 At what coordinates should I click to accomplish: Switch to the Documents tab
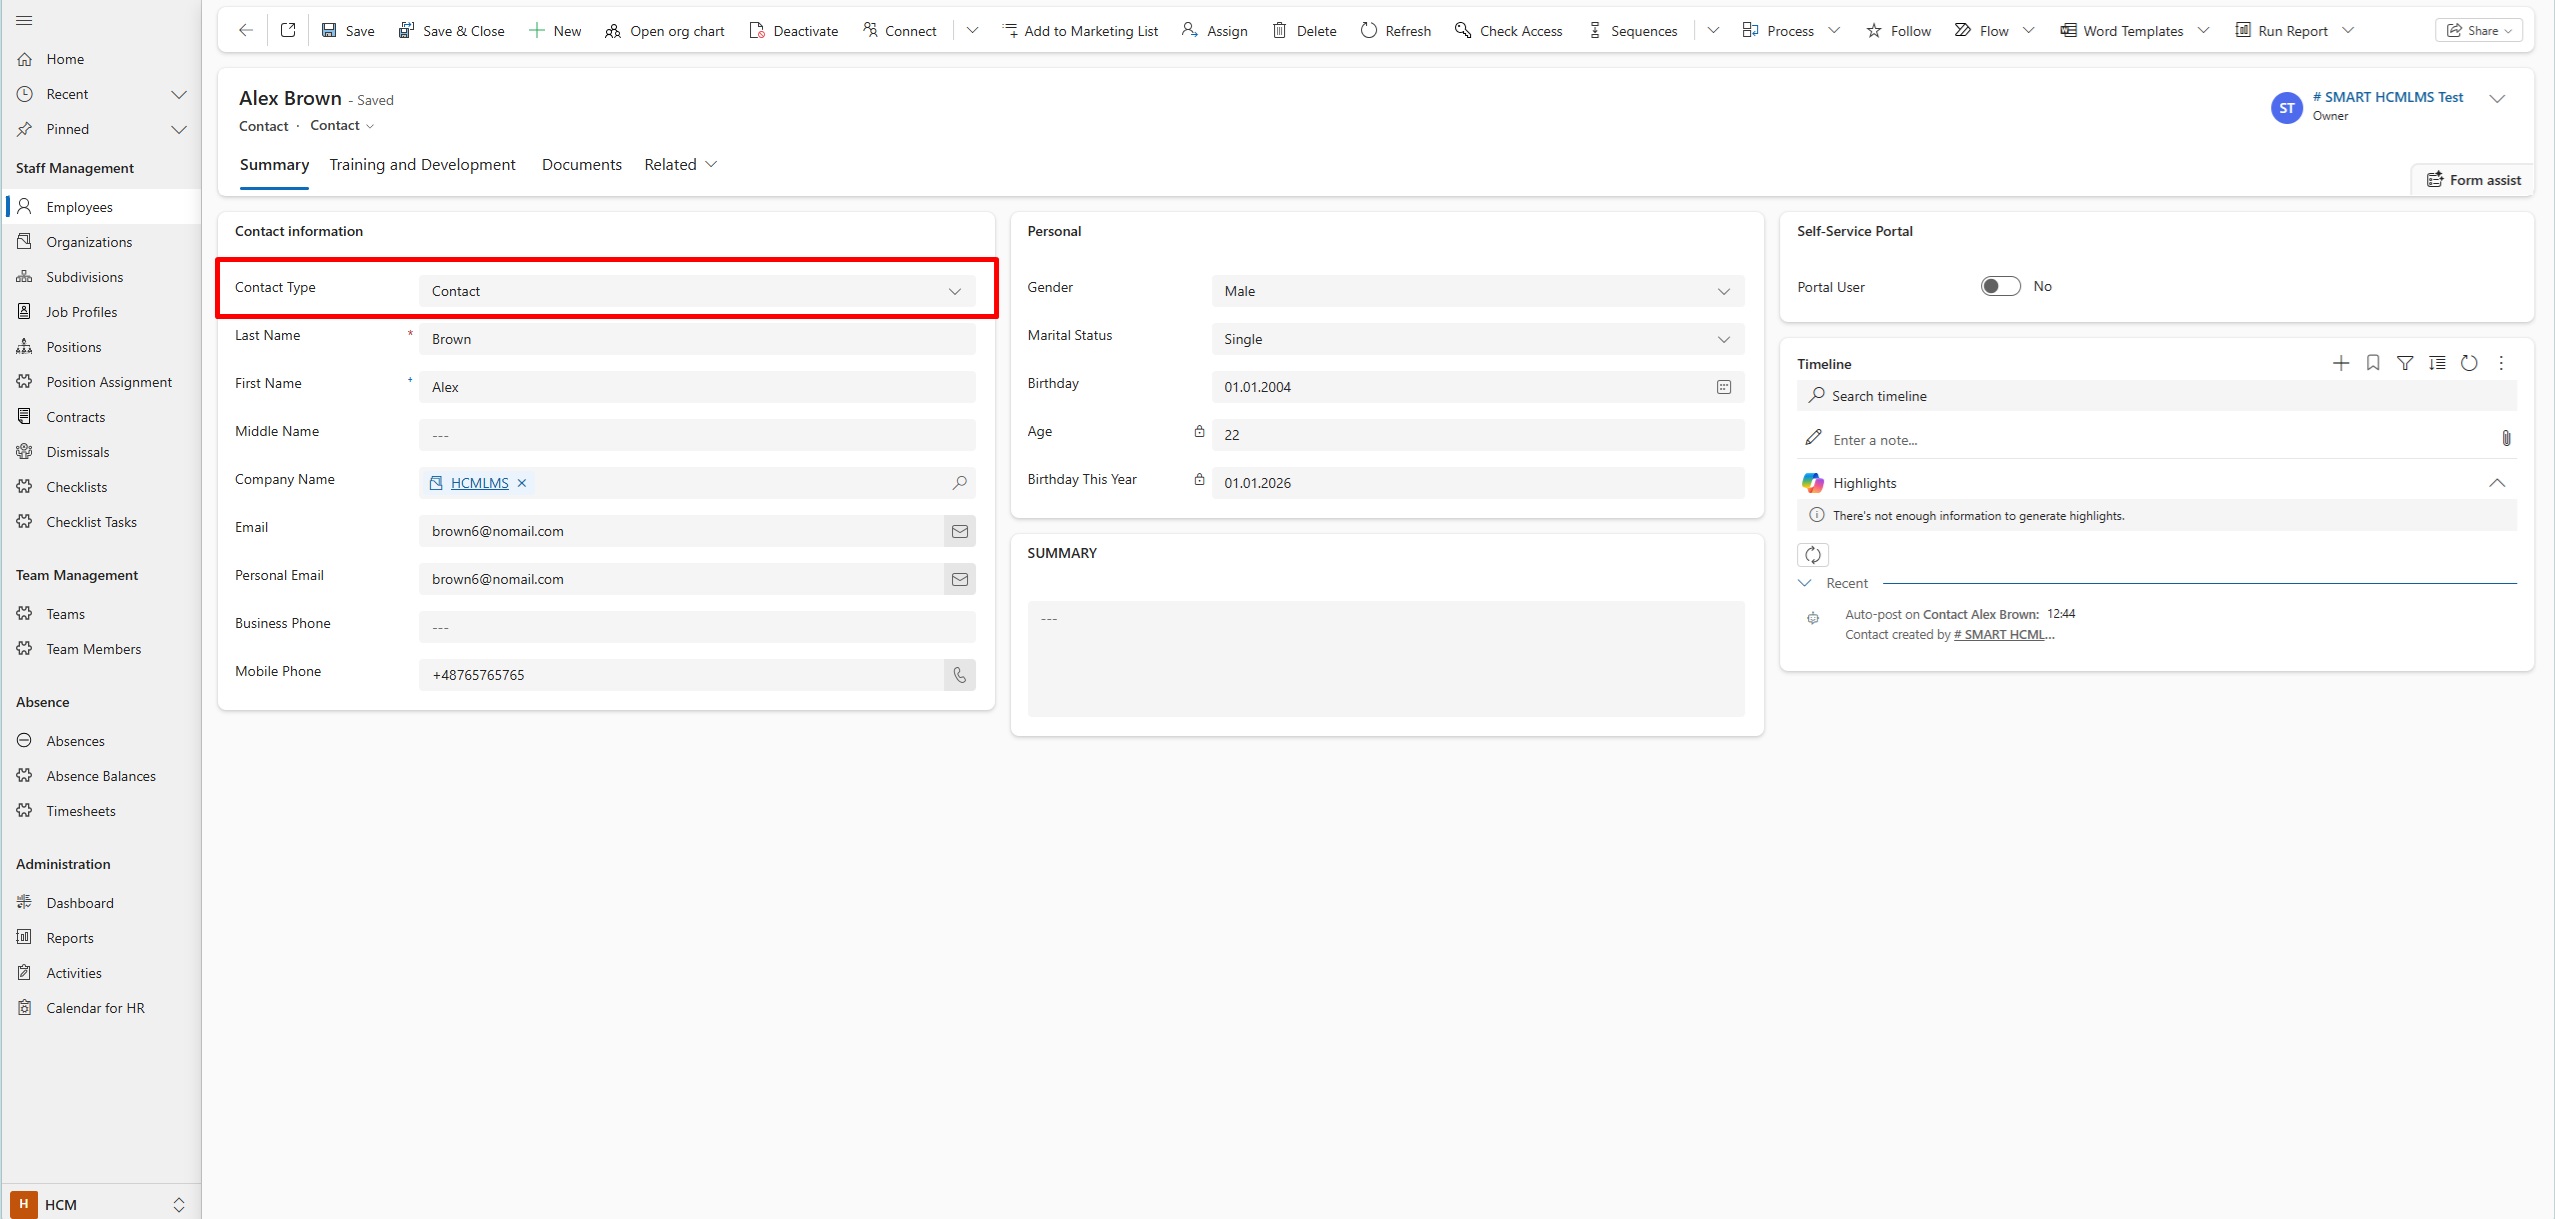point(582,164)
